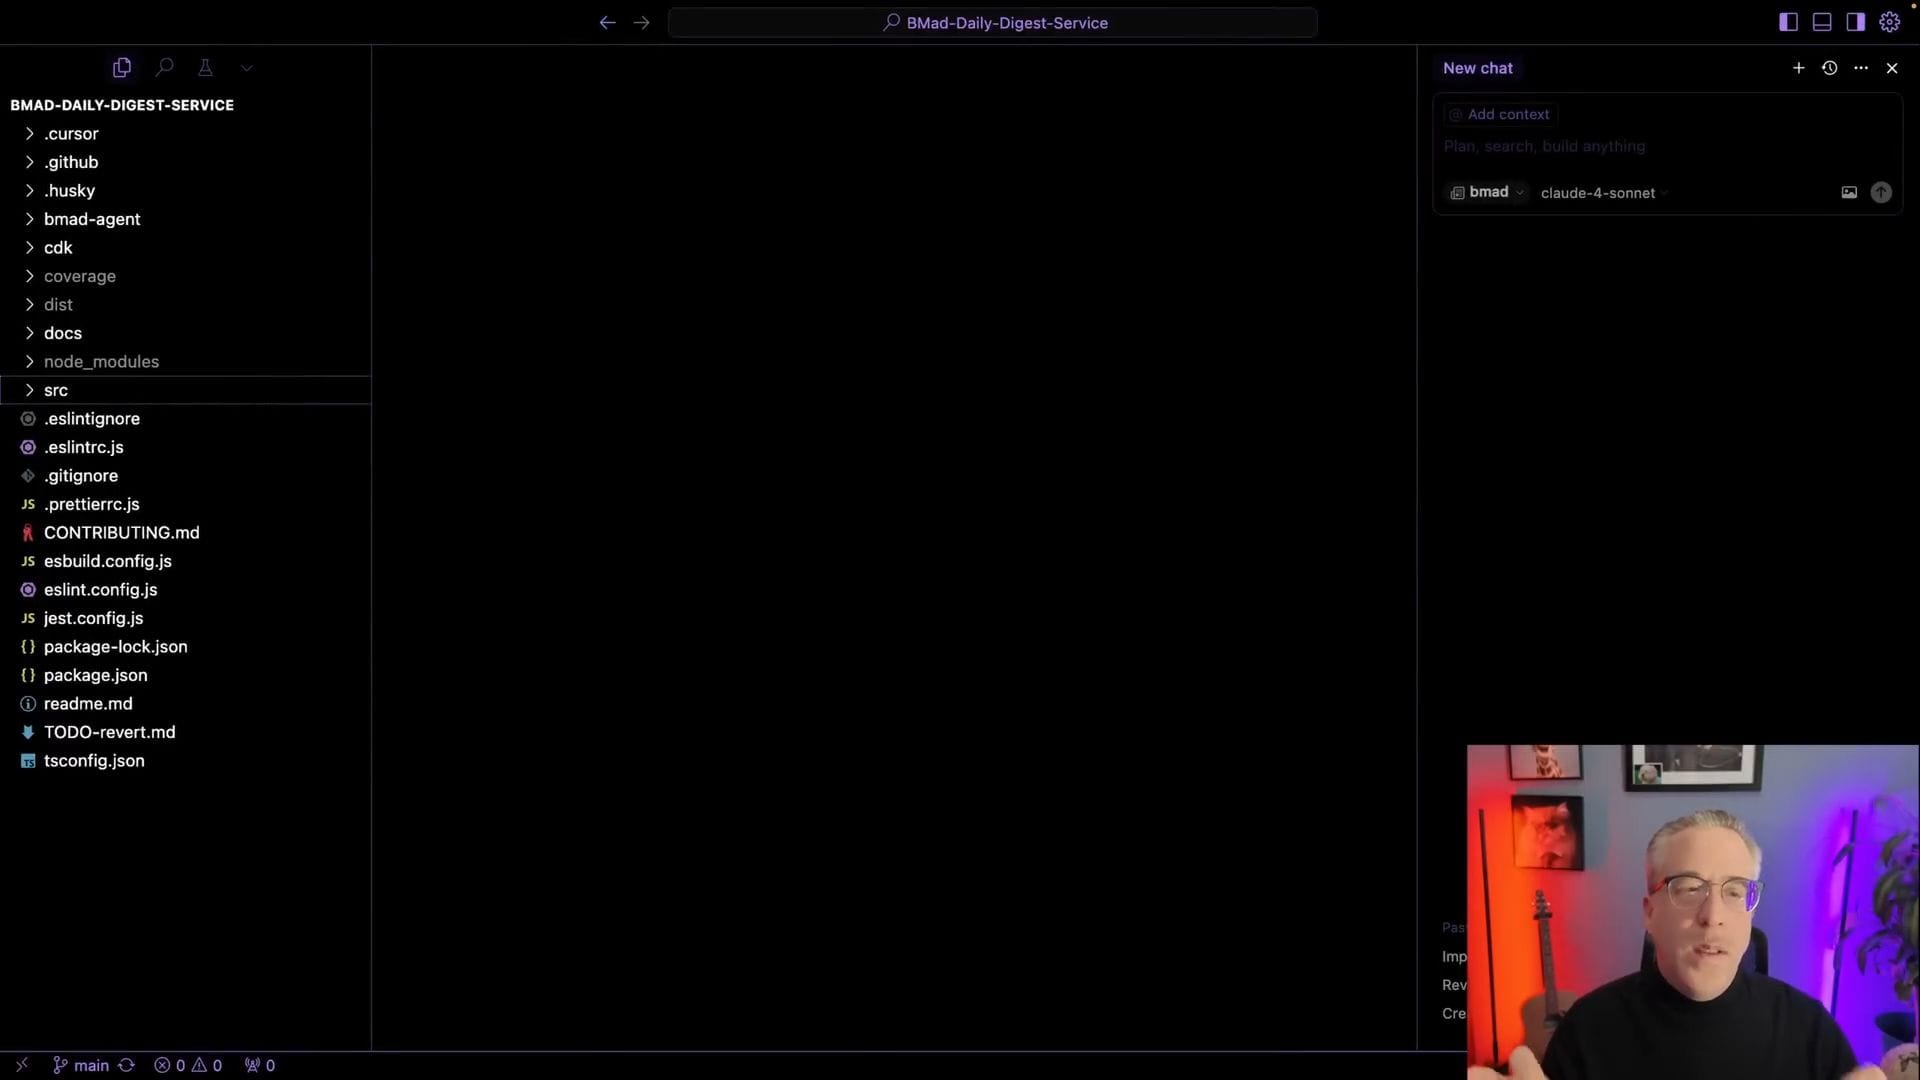Toggle bottom panel layout icon
This screenshot has height=1080, width=1920.
[x=1822, y=22]
